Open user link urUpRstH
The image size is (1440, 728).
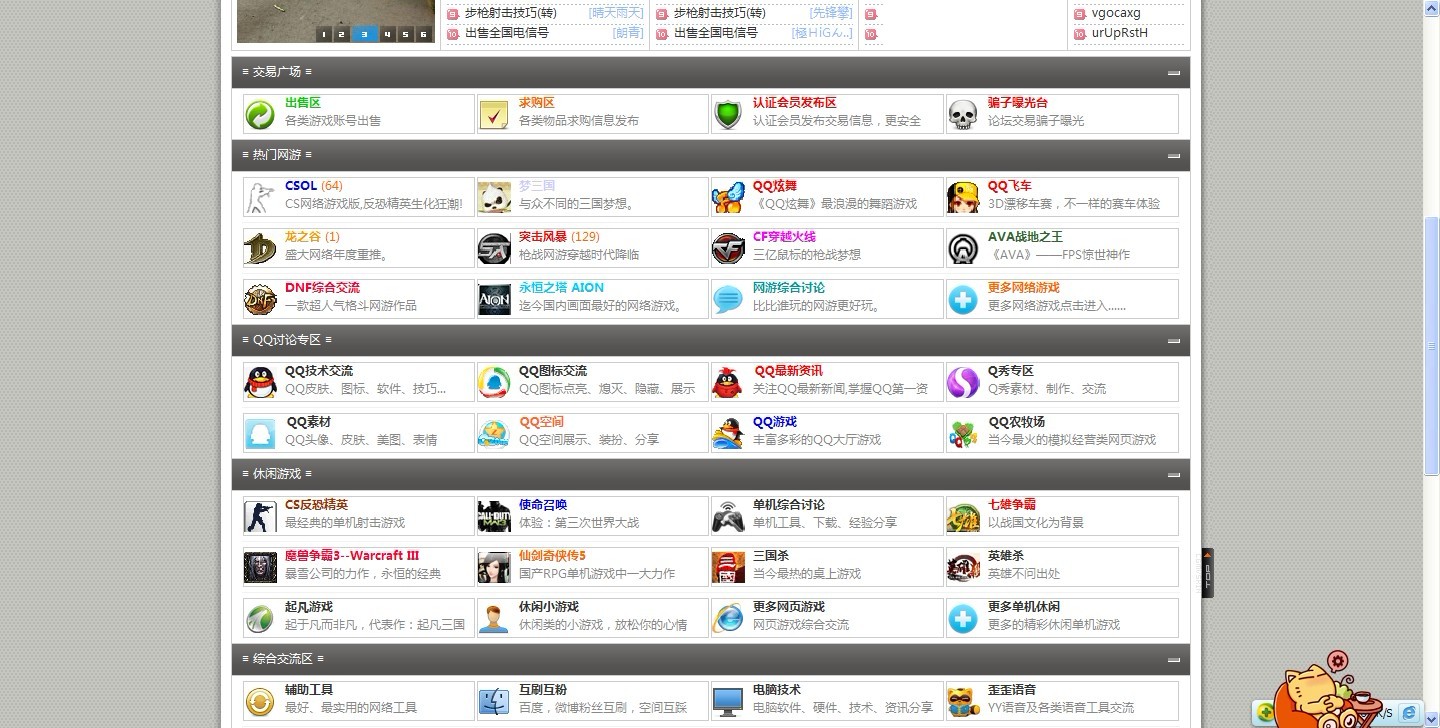[x=1120, y=33]
